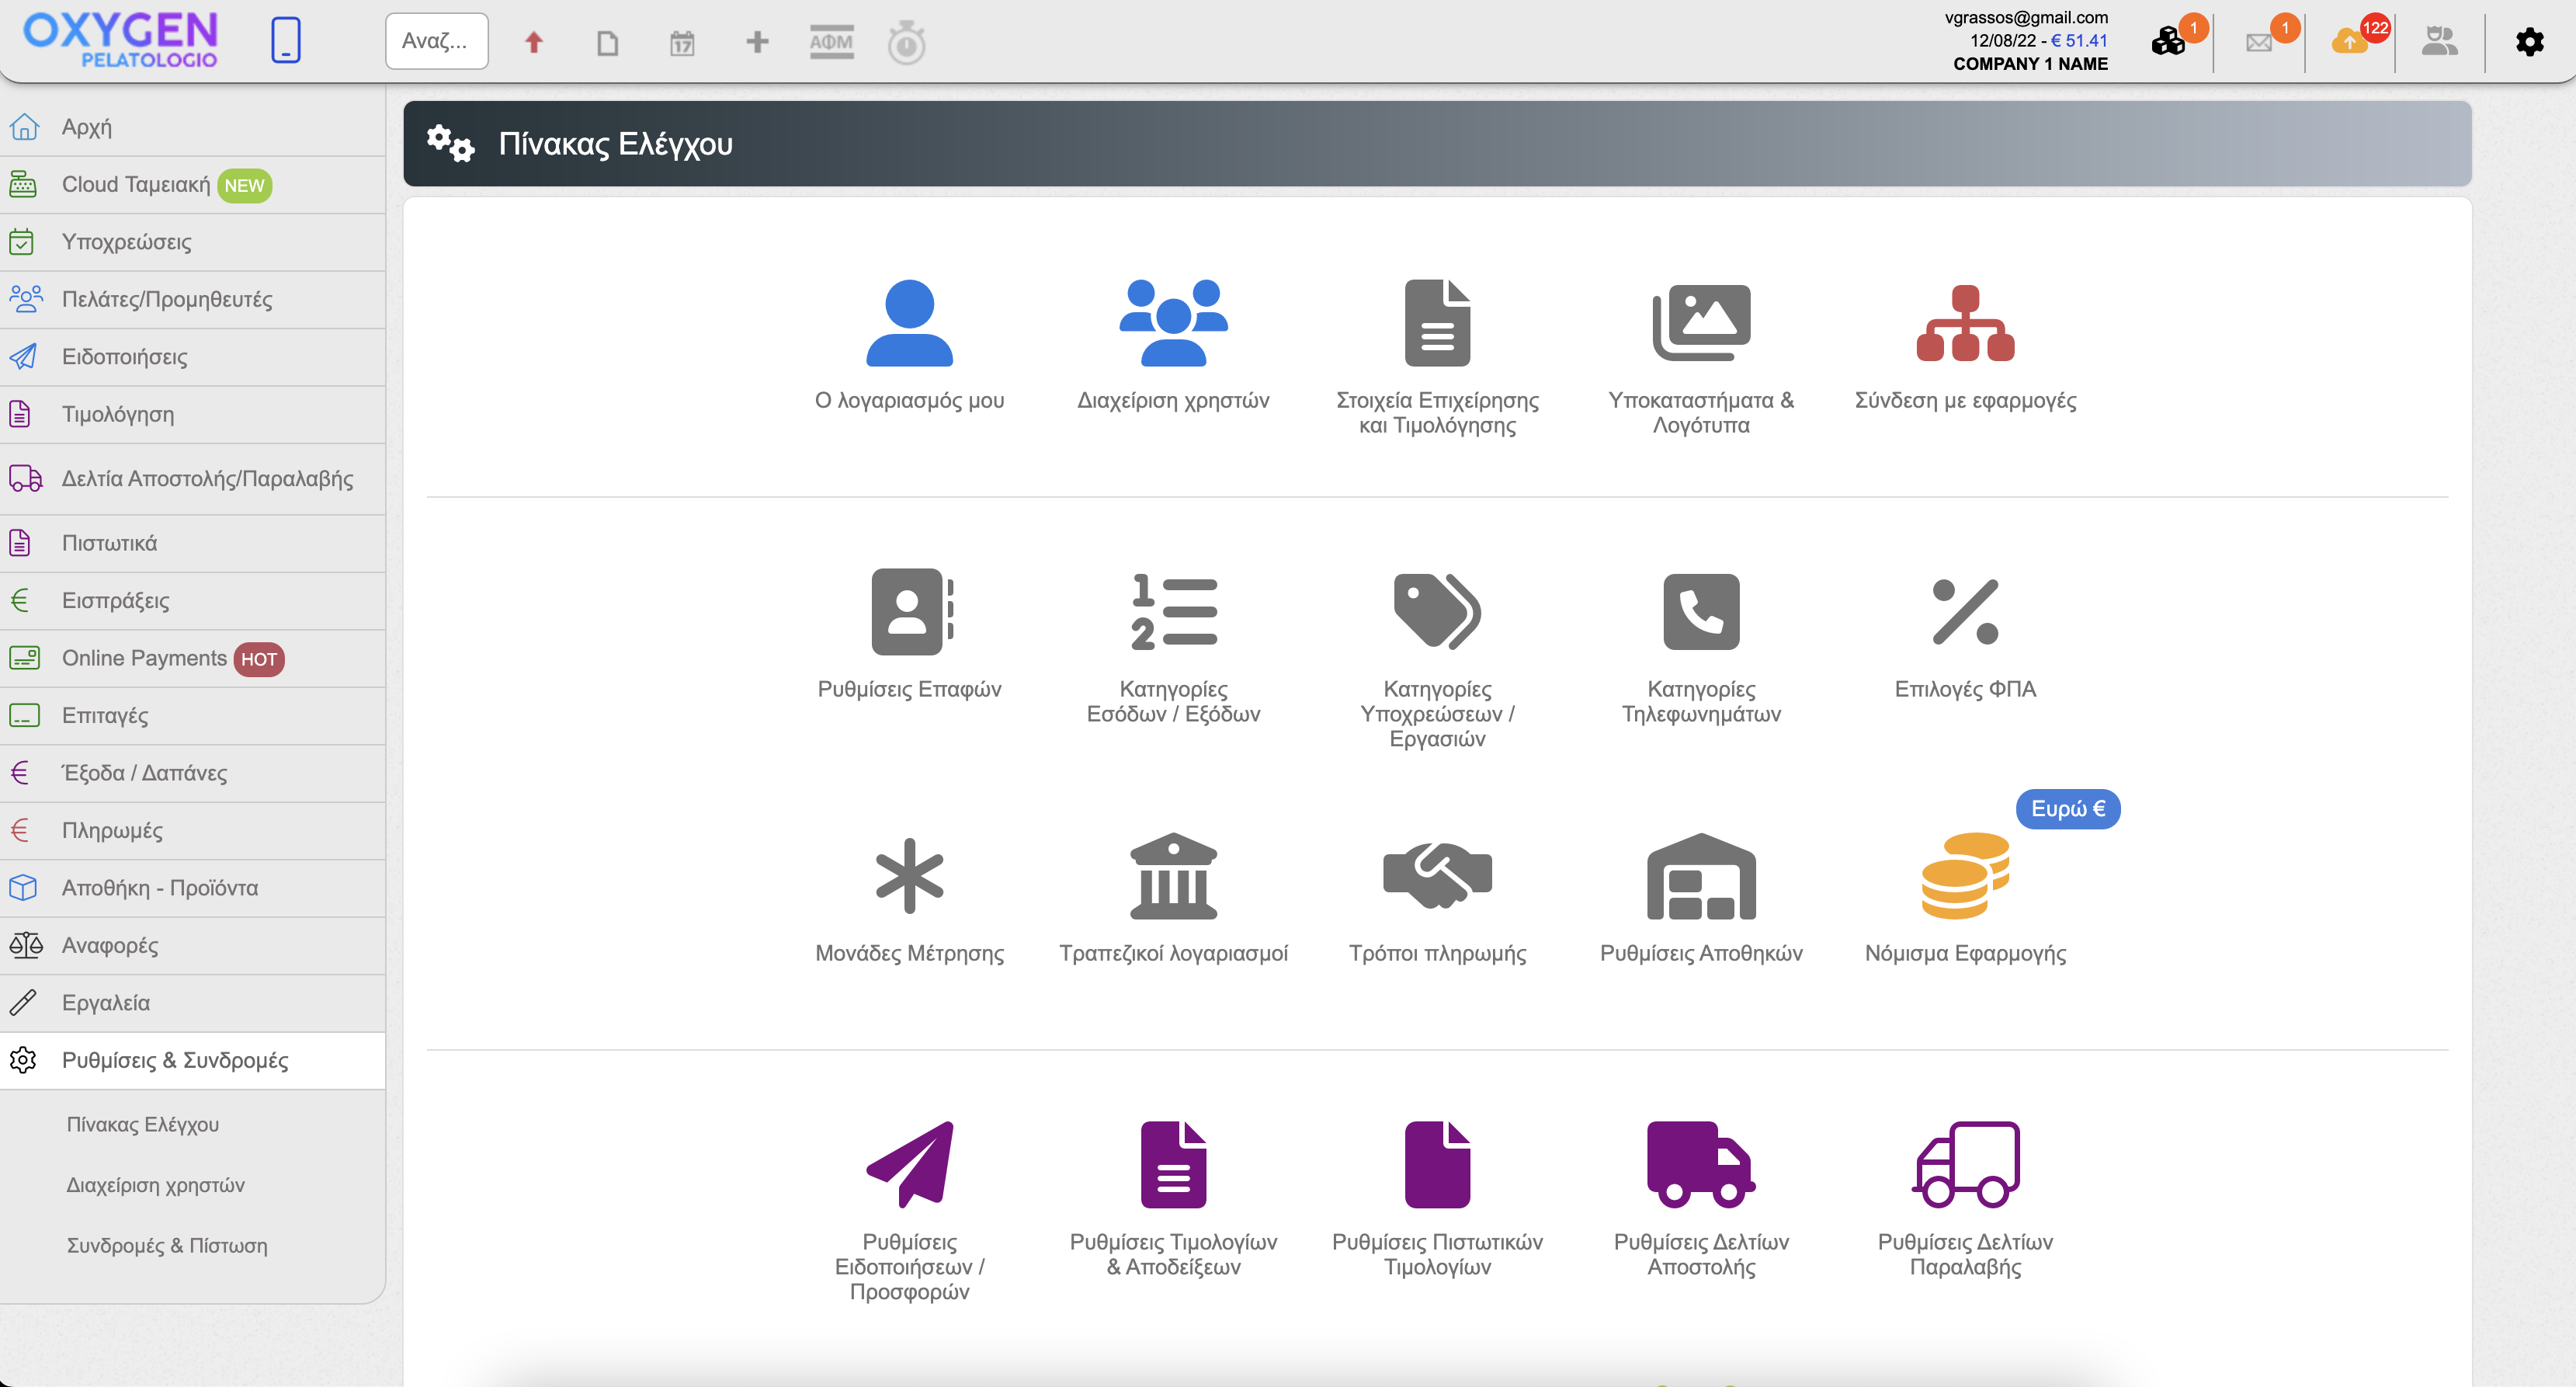Click the red up arrow toolbar icon

click(533, 42)
